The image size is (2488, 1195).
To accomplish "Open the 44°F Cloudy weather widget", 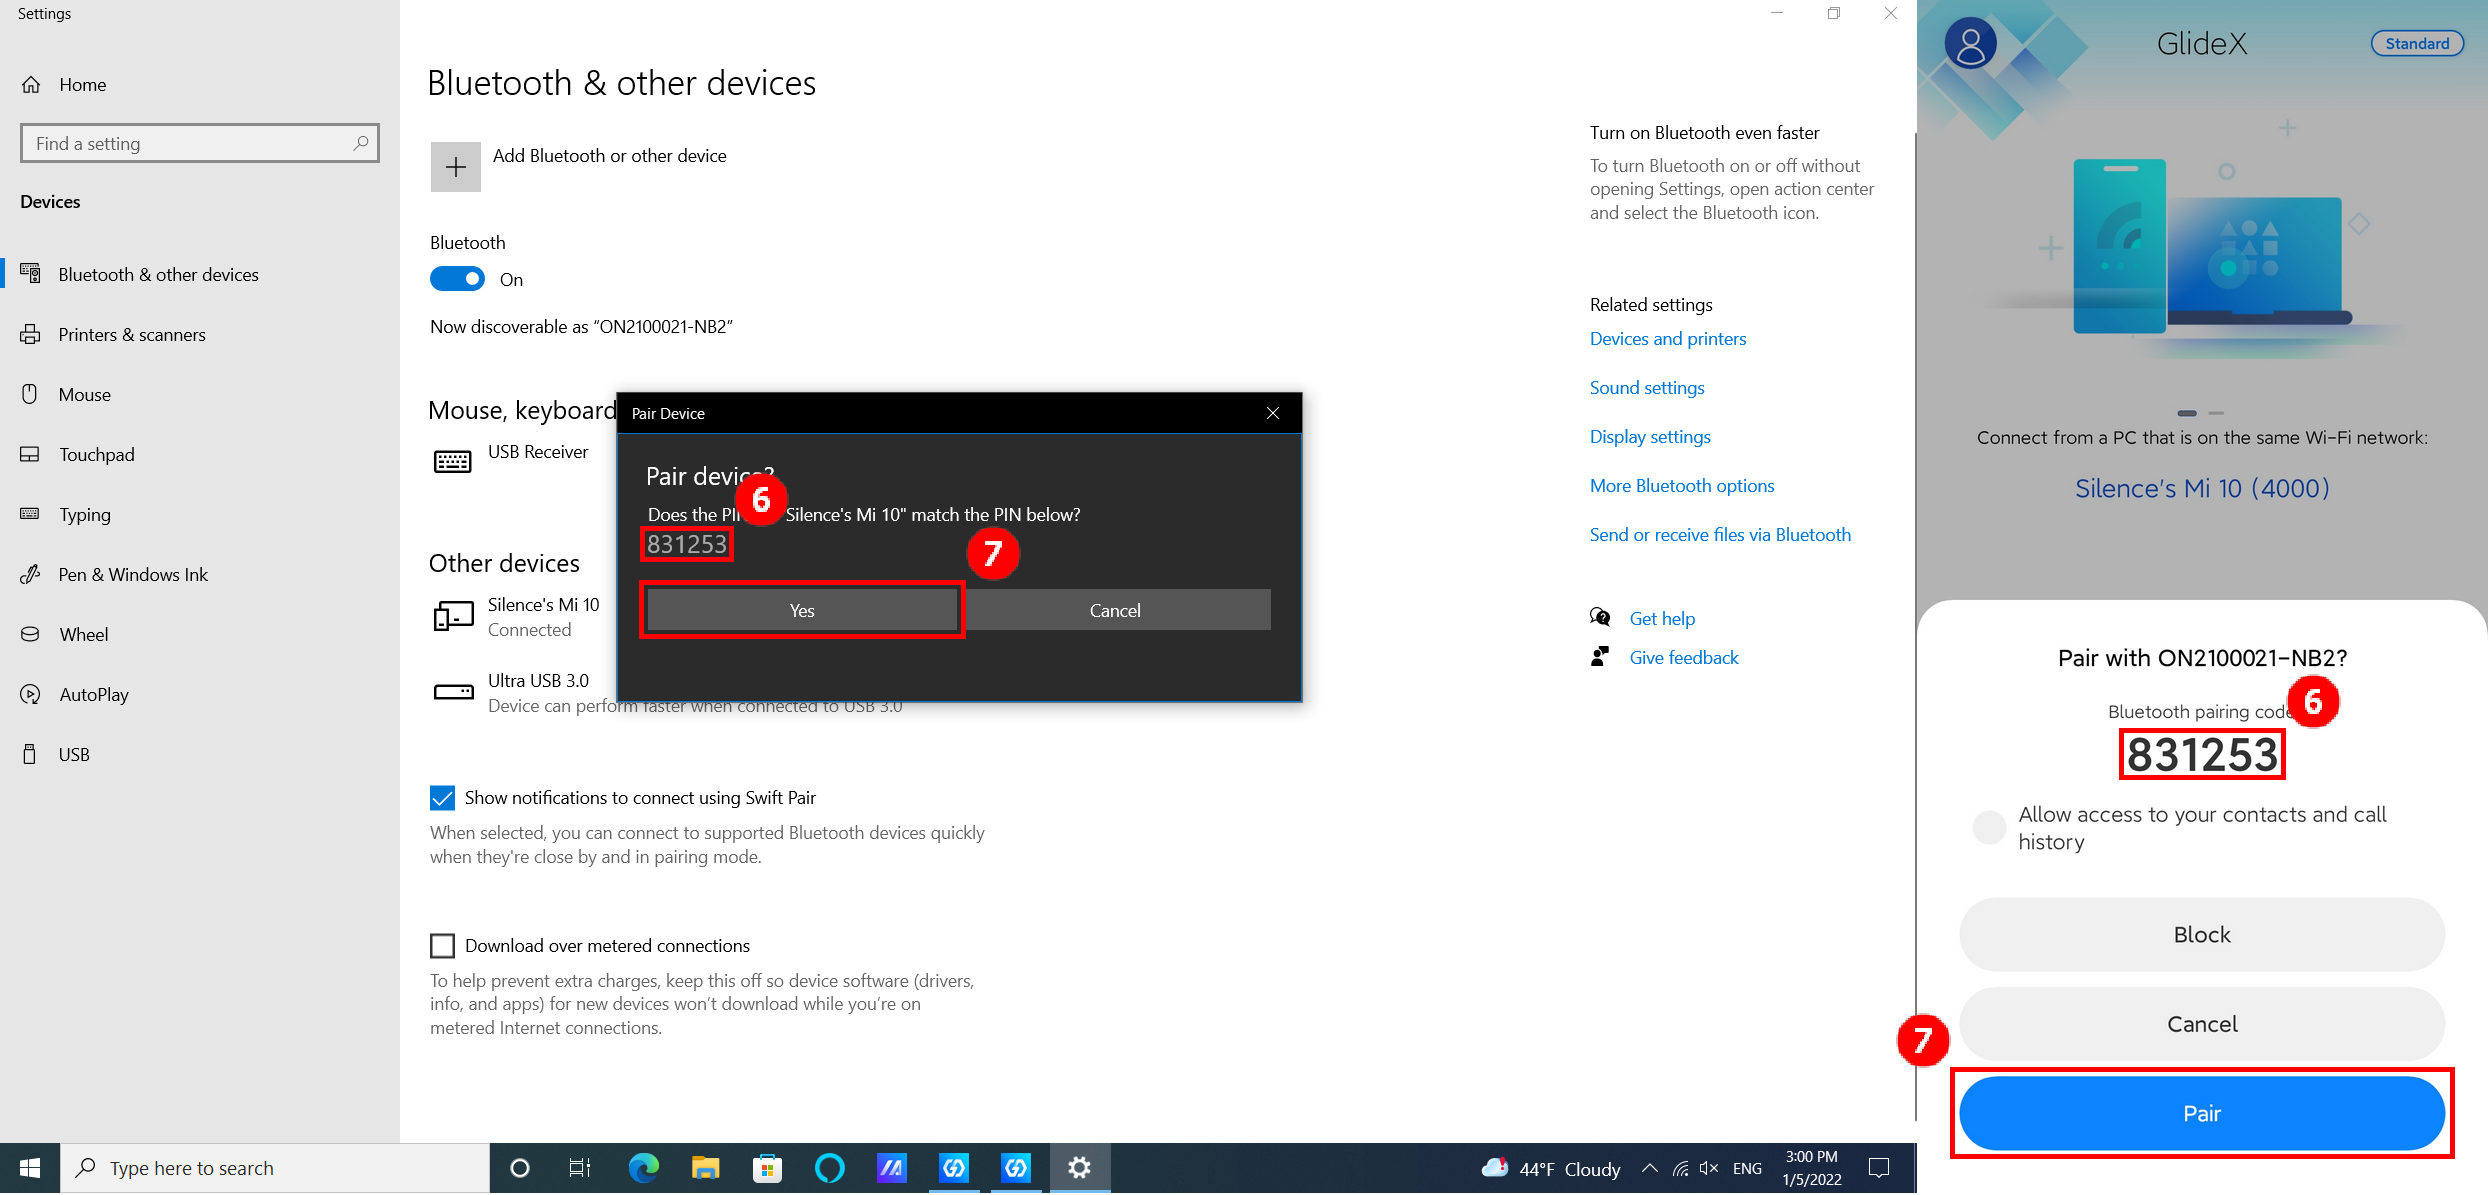I will (x=1551, y=1168).
